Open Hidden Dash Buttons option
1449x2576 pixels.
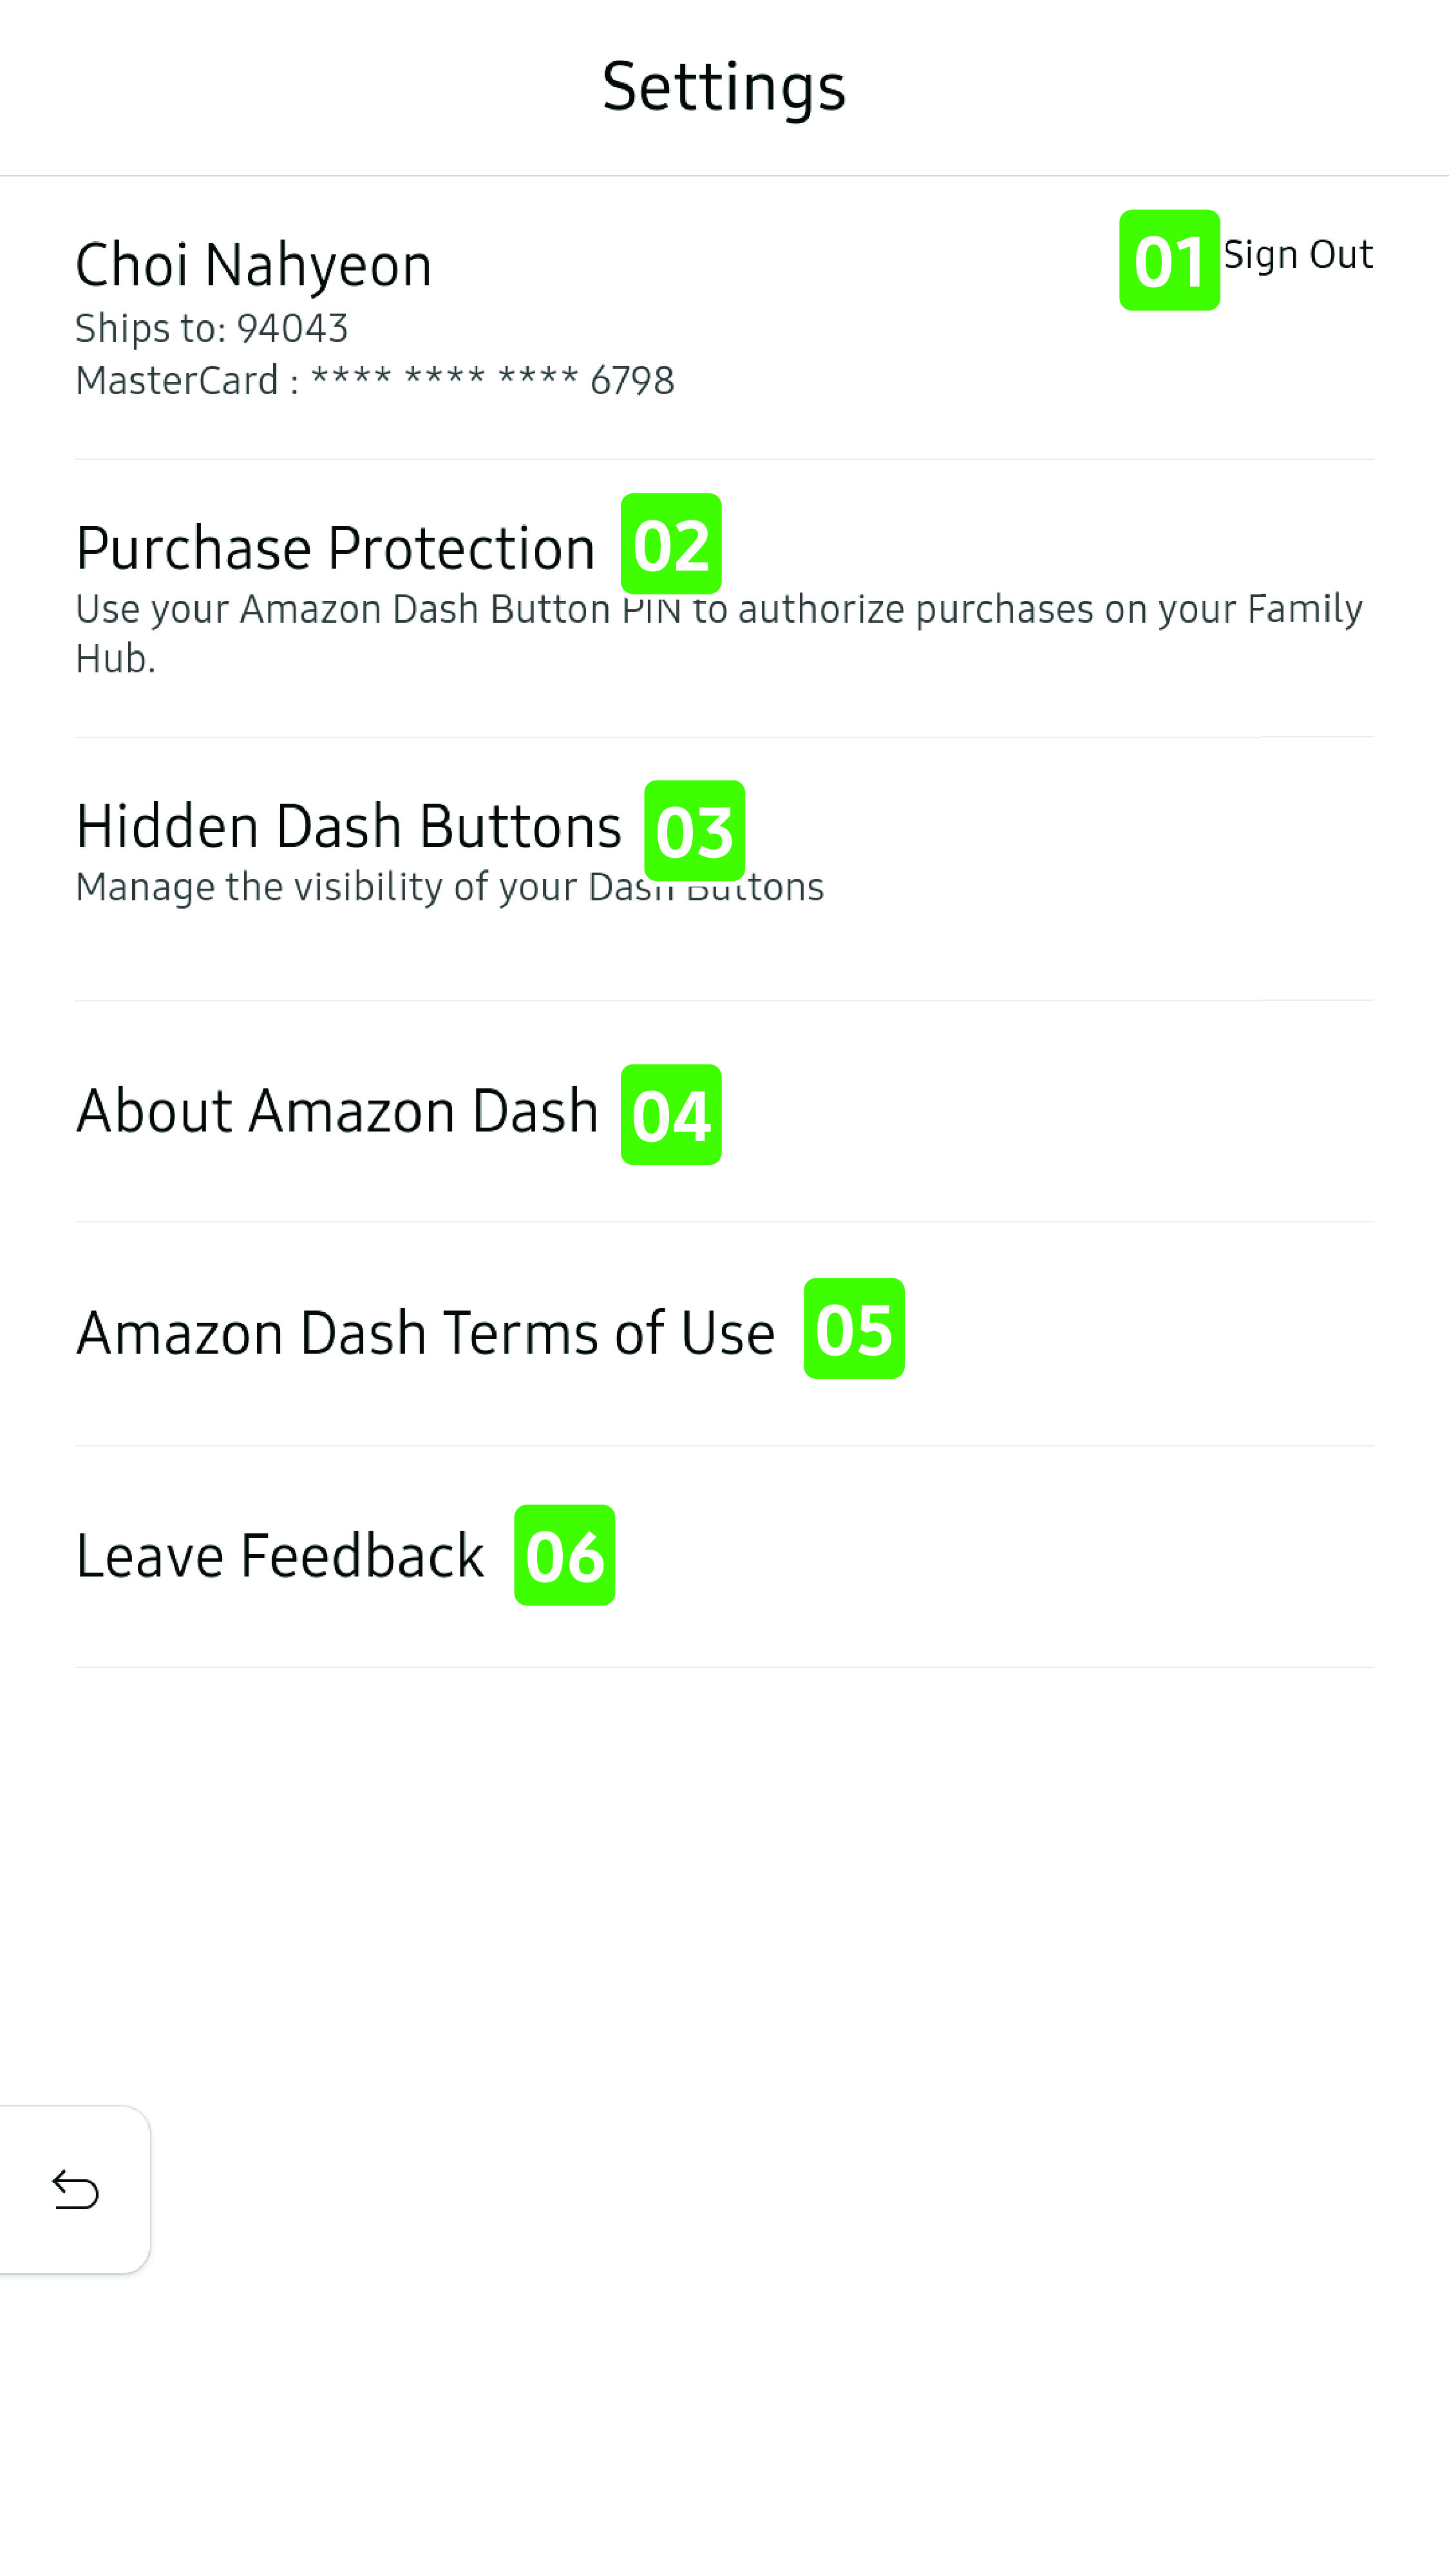pos(348,827)
